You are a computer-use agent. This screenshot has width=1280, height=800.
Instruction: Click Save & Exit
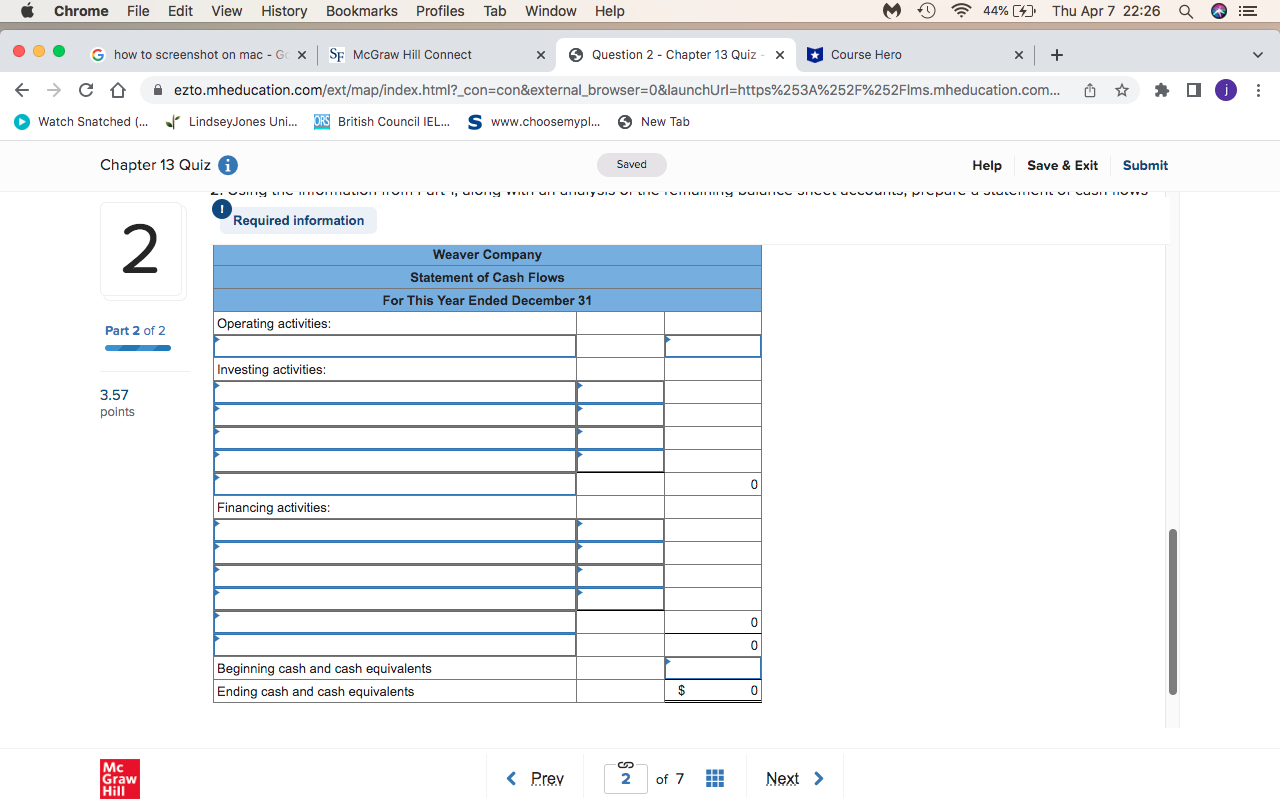coord(1061,165)
